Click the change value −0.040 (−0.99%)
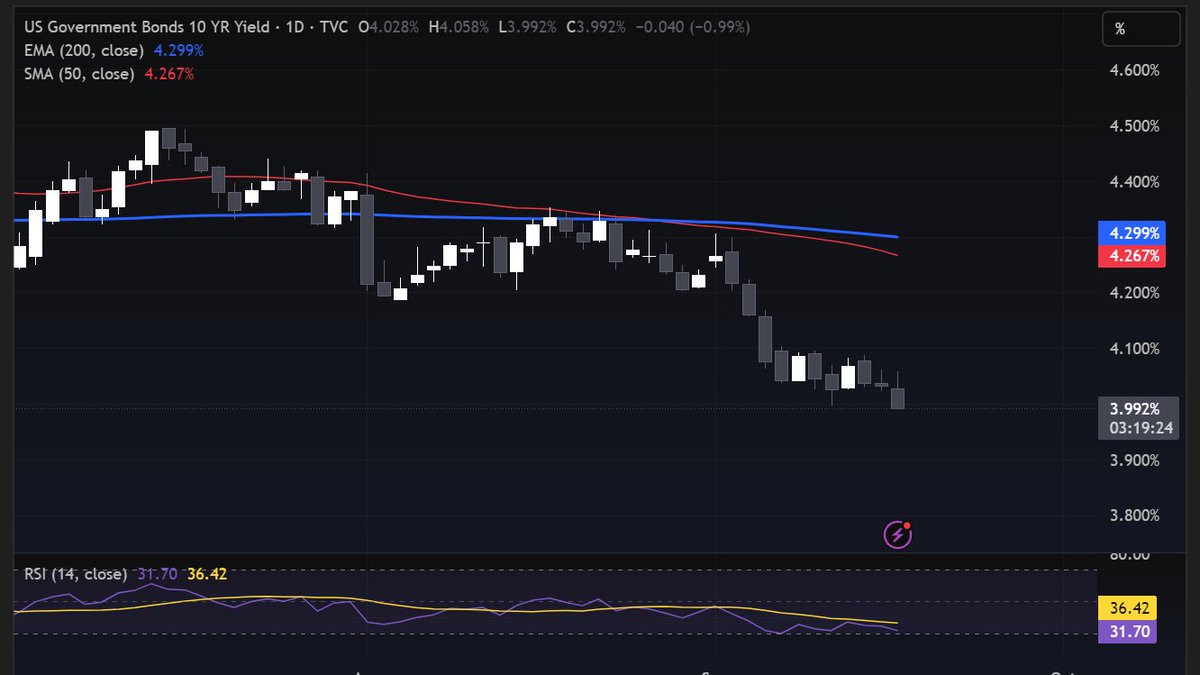Screen dimensions: 1200x675 [693, 28]
